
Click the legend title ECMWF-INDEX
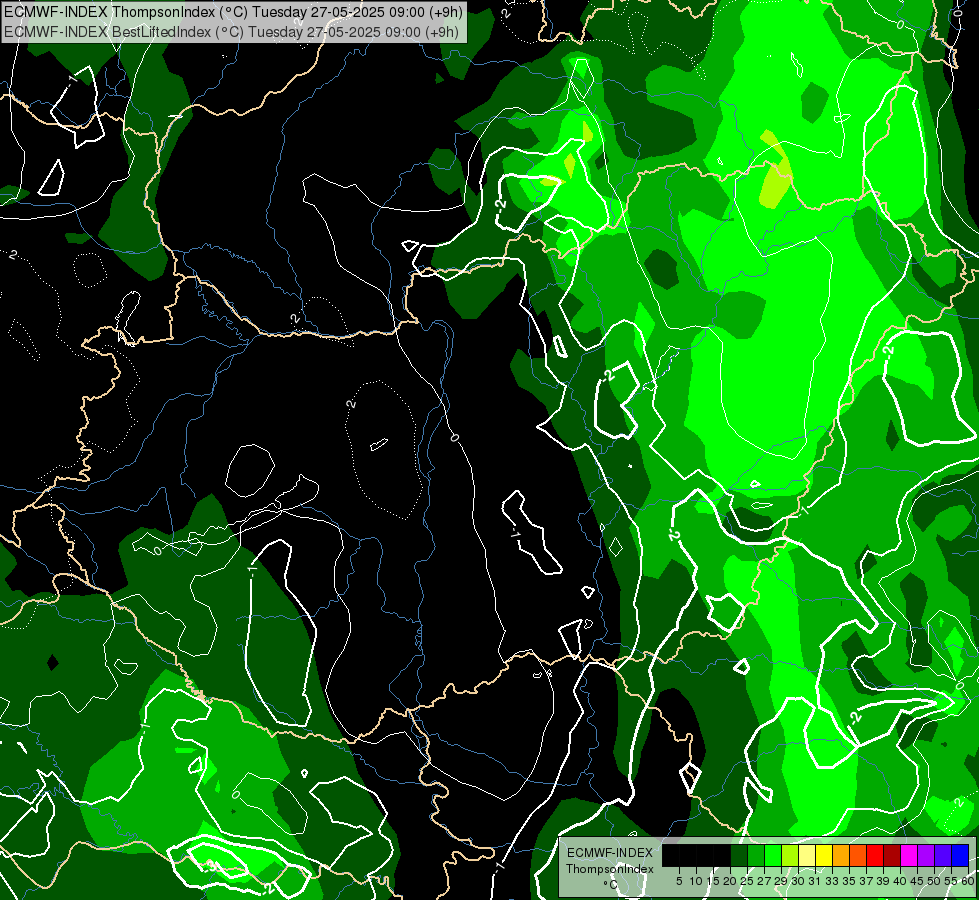[610, 853]
